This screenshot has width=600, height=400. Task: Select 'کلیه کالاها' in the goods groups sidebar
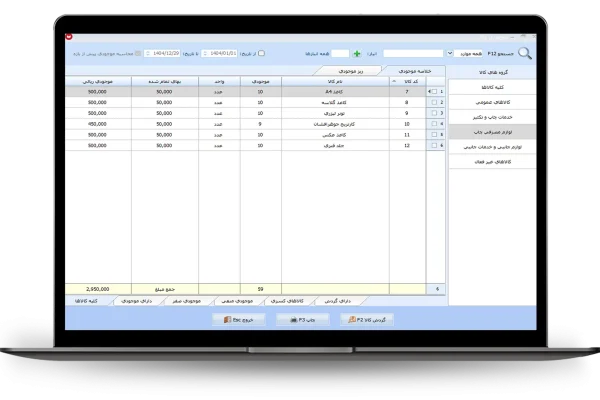pos(492,87)
